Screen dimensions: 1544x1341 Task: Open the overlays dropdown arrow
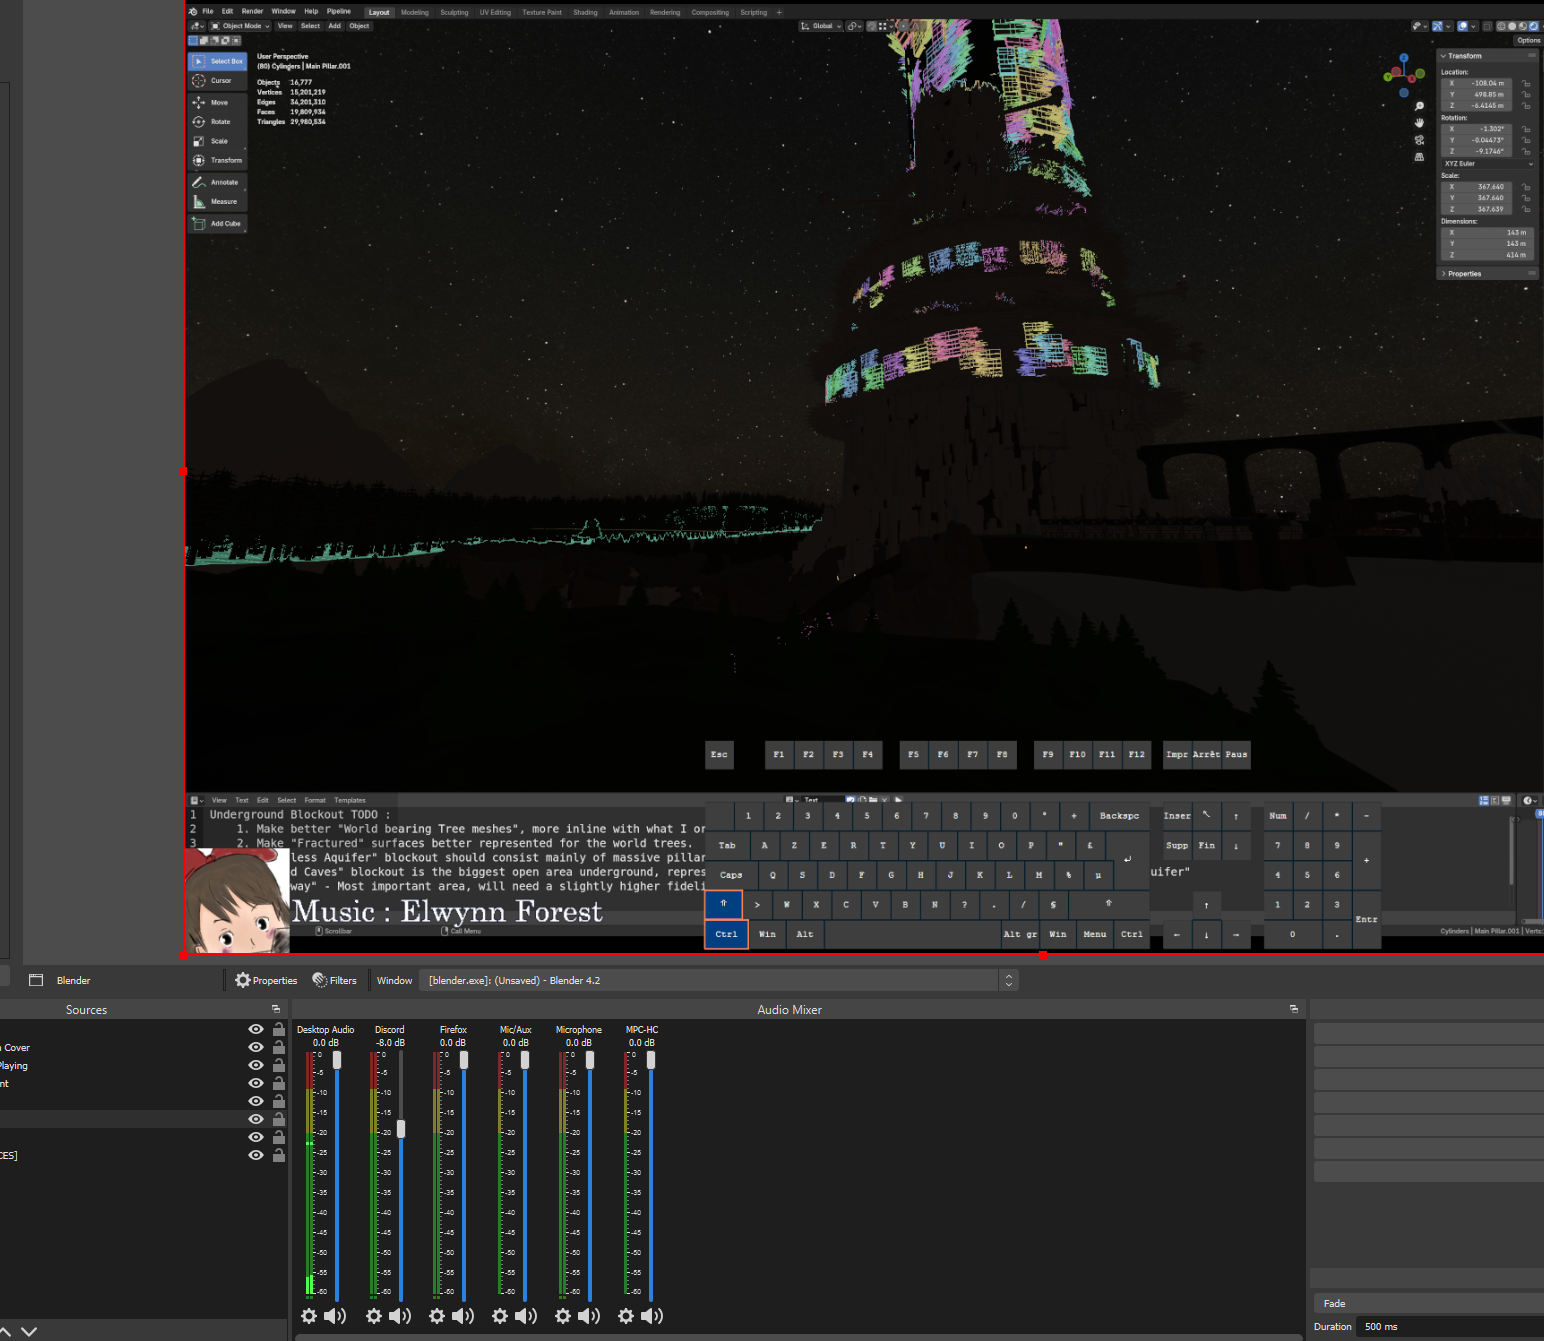tap(1473, 26)
